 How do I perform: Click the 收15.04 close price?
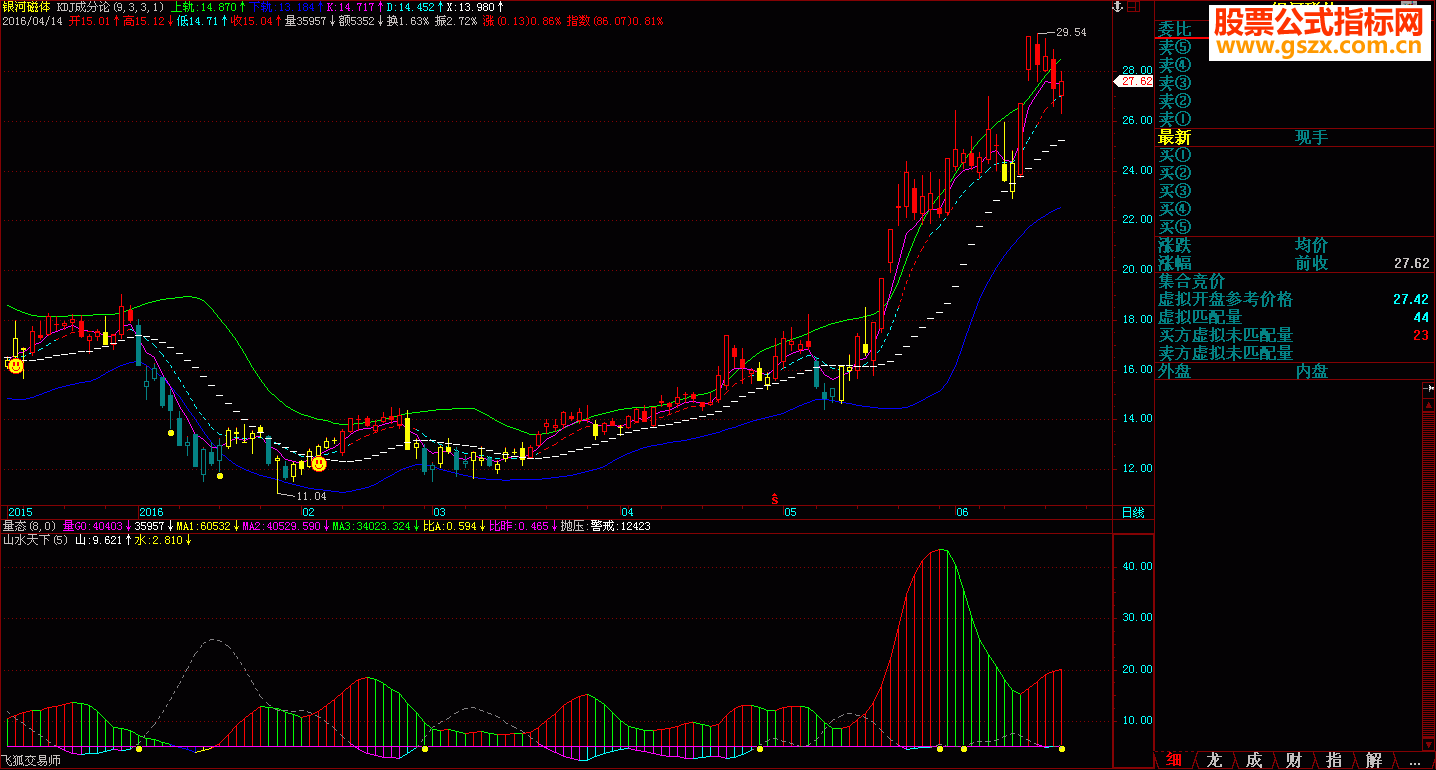pos(250,20)
